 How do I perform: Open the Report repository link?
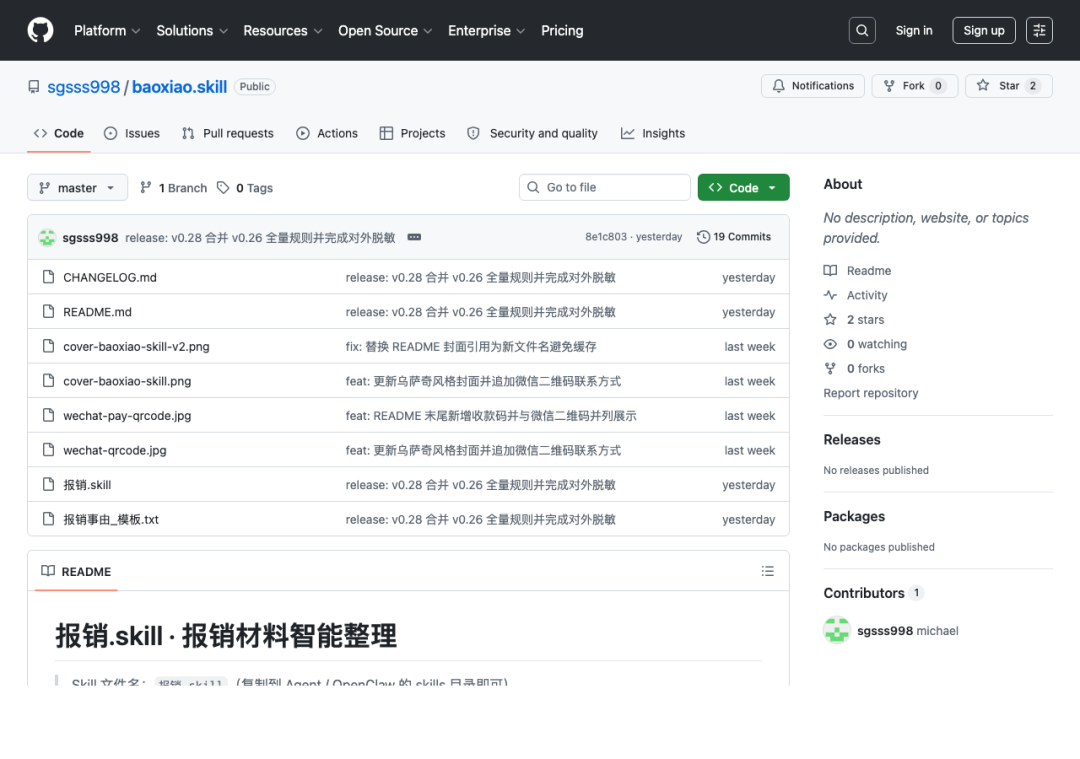pos(871,393)
